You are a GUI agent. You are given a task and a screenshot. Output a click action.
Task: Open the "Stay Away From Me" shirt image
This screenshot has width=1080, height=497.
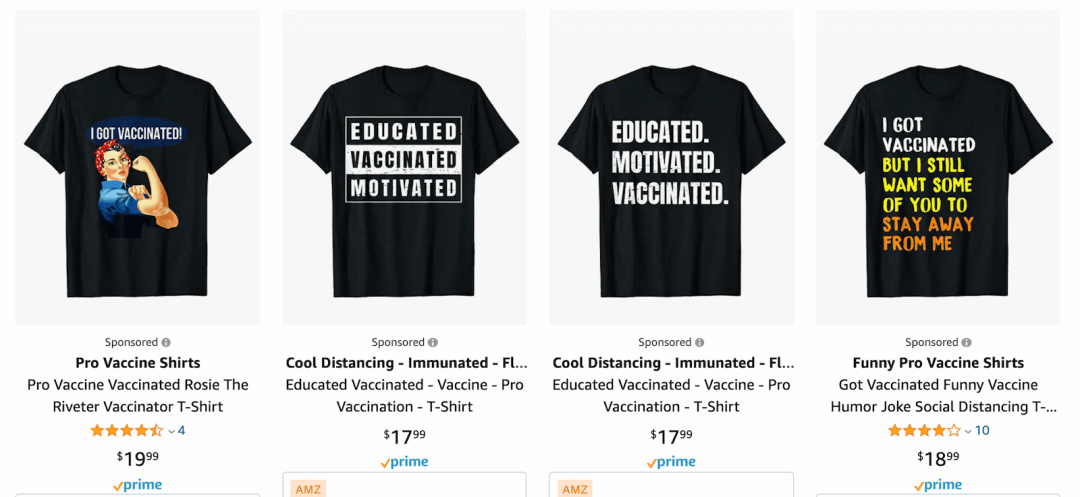click(x=938, y=167)
